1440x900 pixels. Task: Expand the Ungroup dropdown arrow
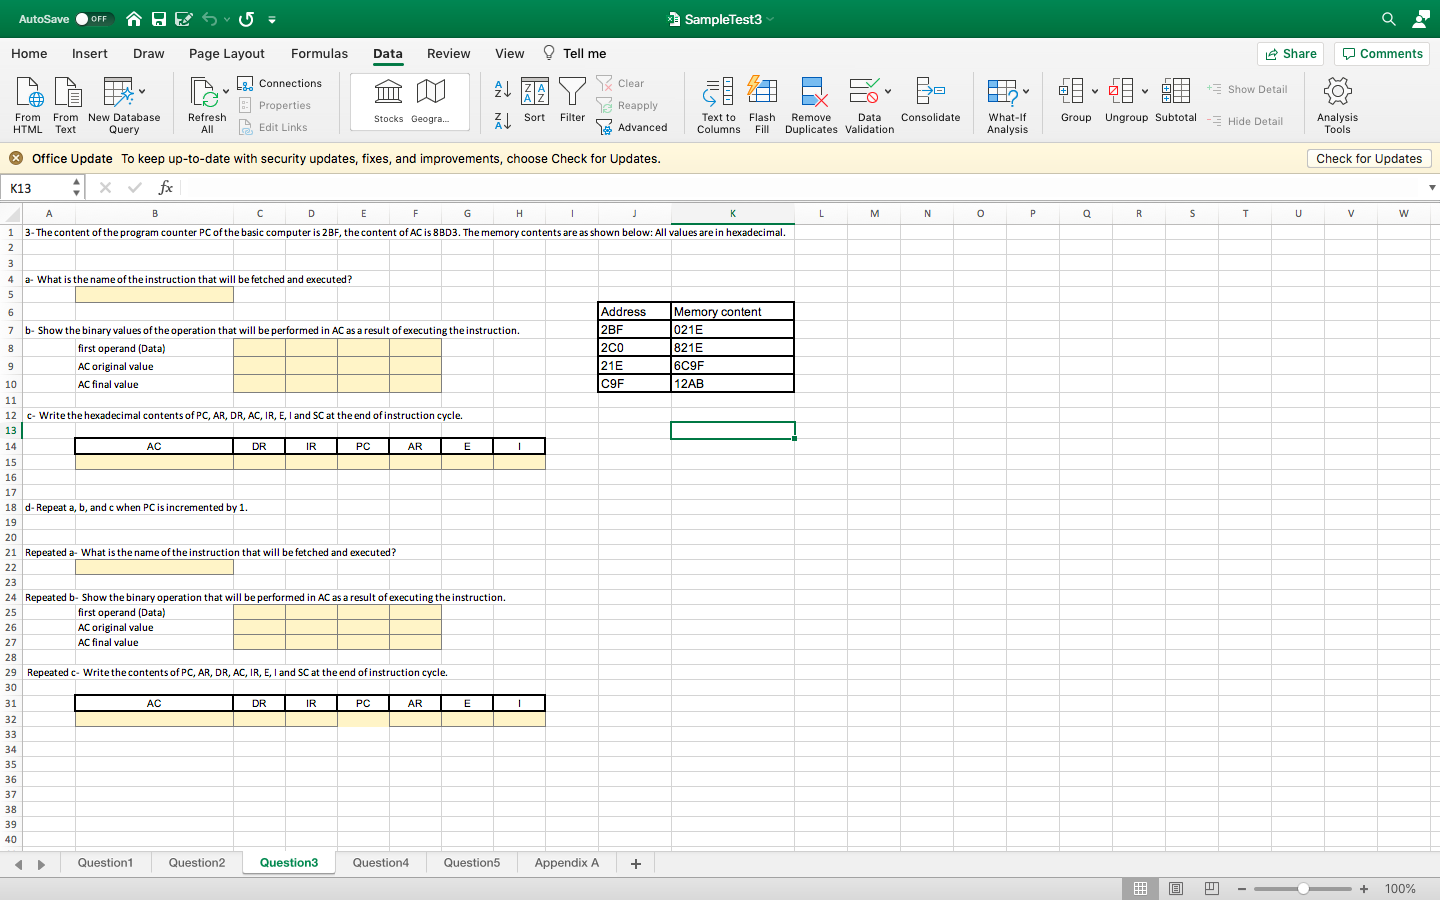1145,91
